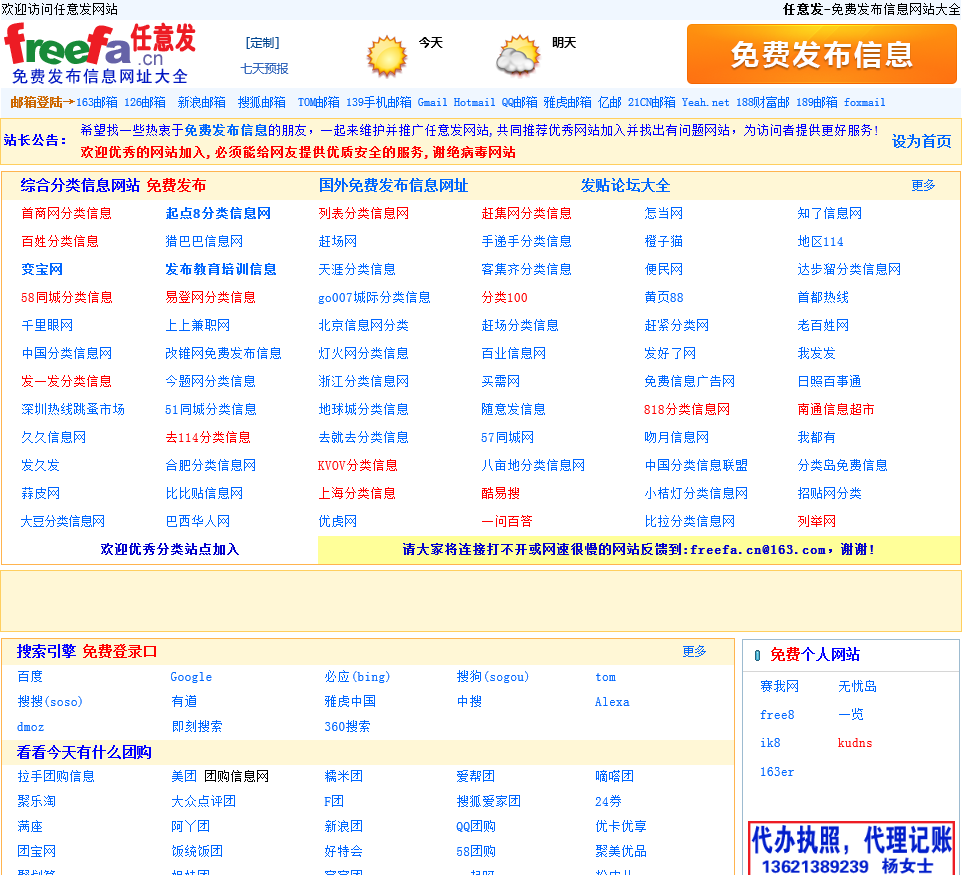Image resolution: width=962 pixels, height=875 pixels.
Task: Open the dmoz link
Action: tap(31, 727)
